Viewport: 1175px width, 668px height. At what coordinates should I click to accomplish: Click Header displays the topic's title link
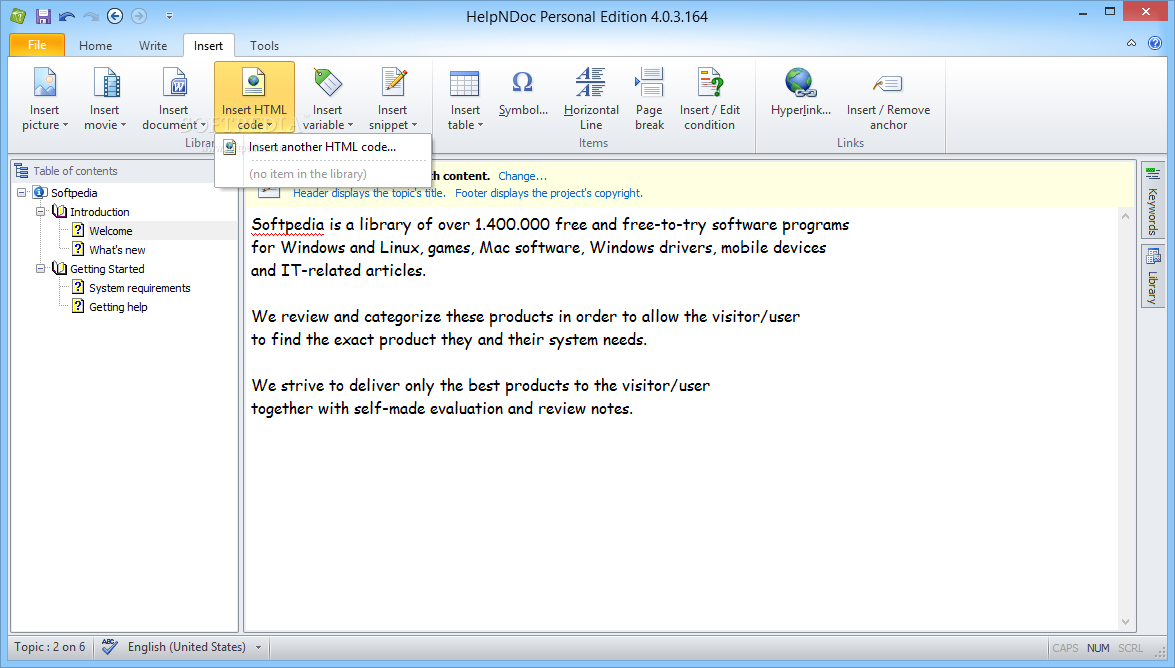(369, 193)
